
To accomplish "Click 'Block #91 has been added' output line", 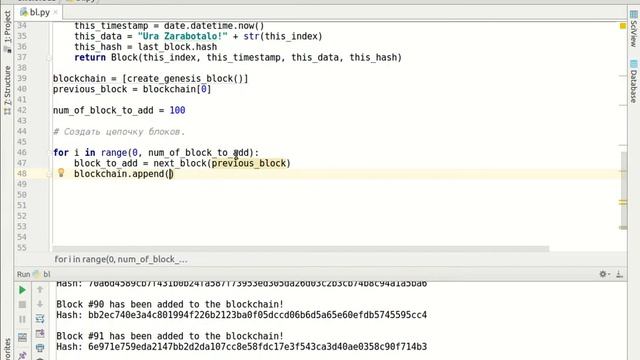I will (170, 336).
